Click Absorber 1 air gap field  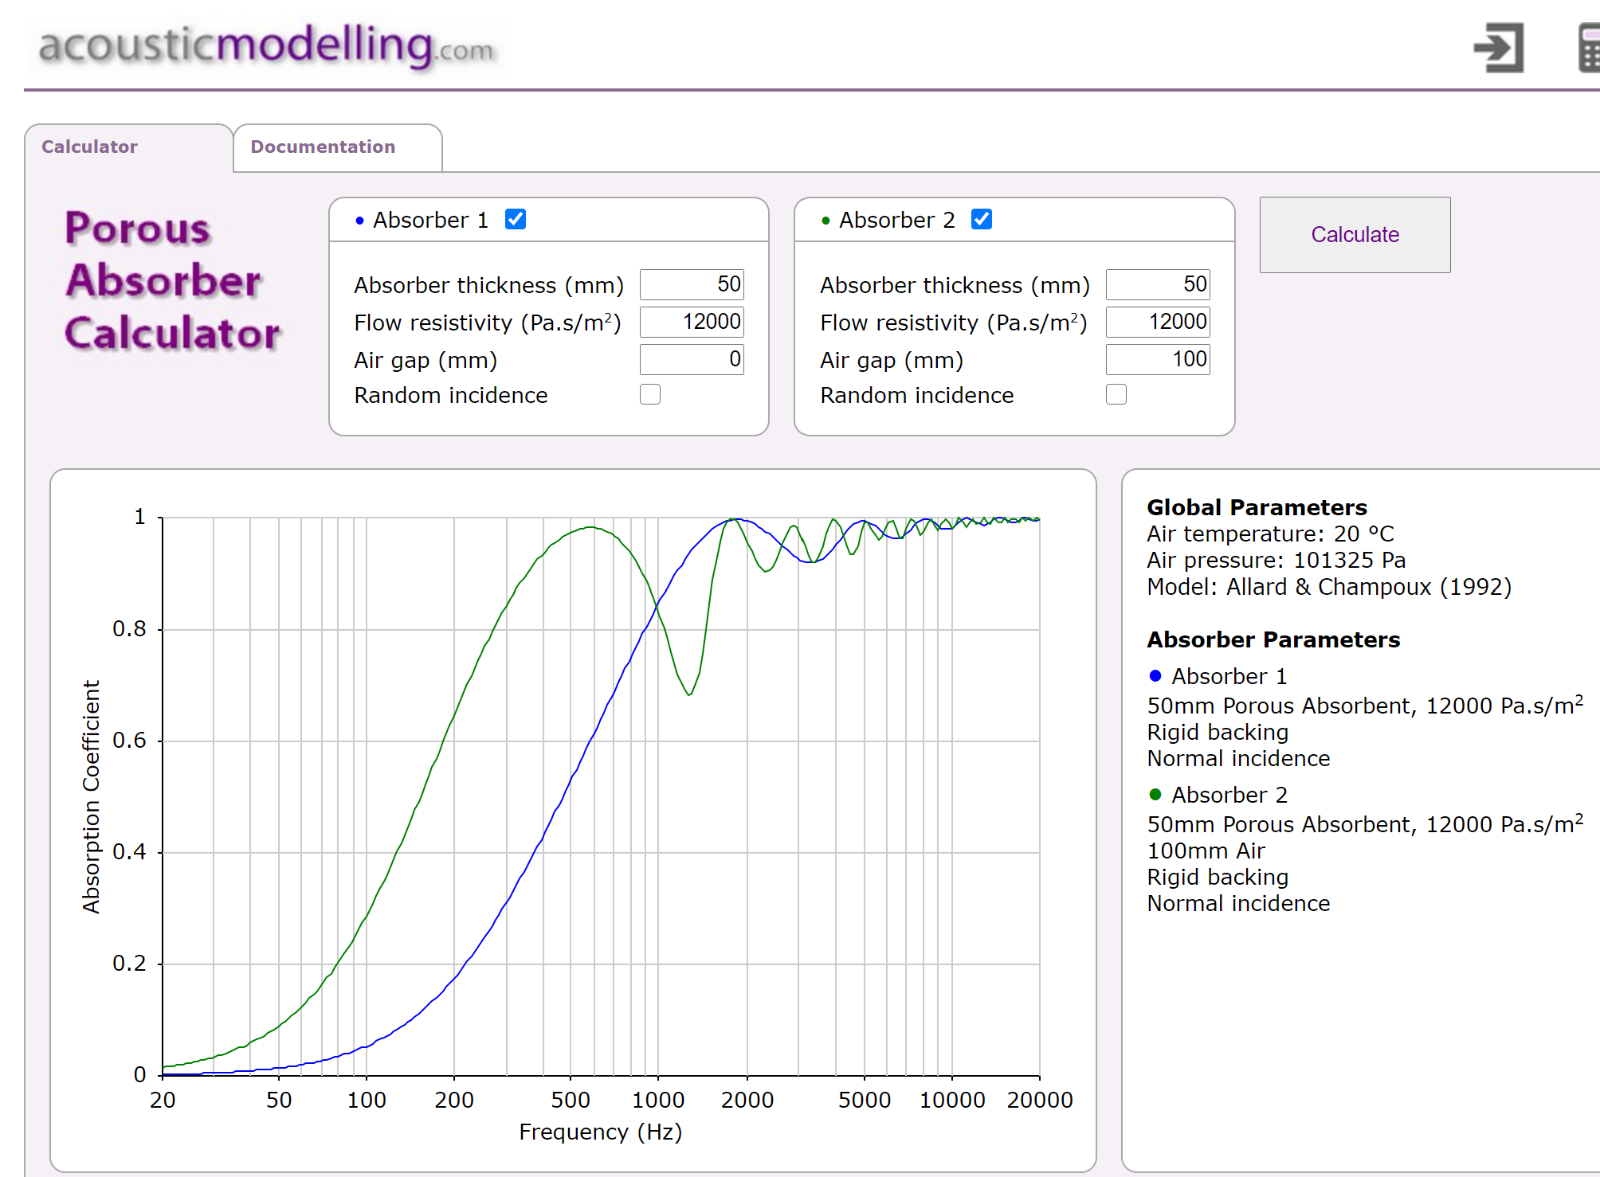pyautogui.click(x=692, y=359)
